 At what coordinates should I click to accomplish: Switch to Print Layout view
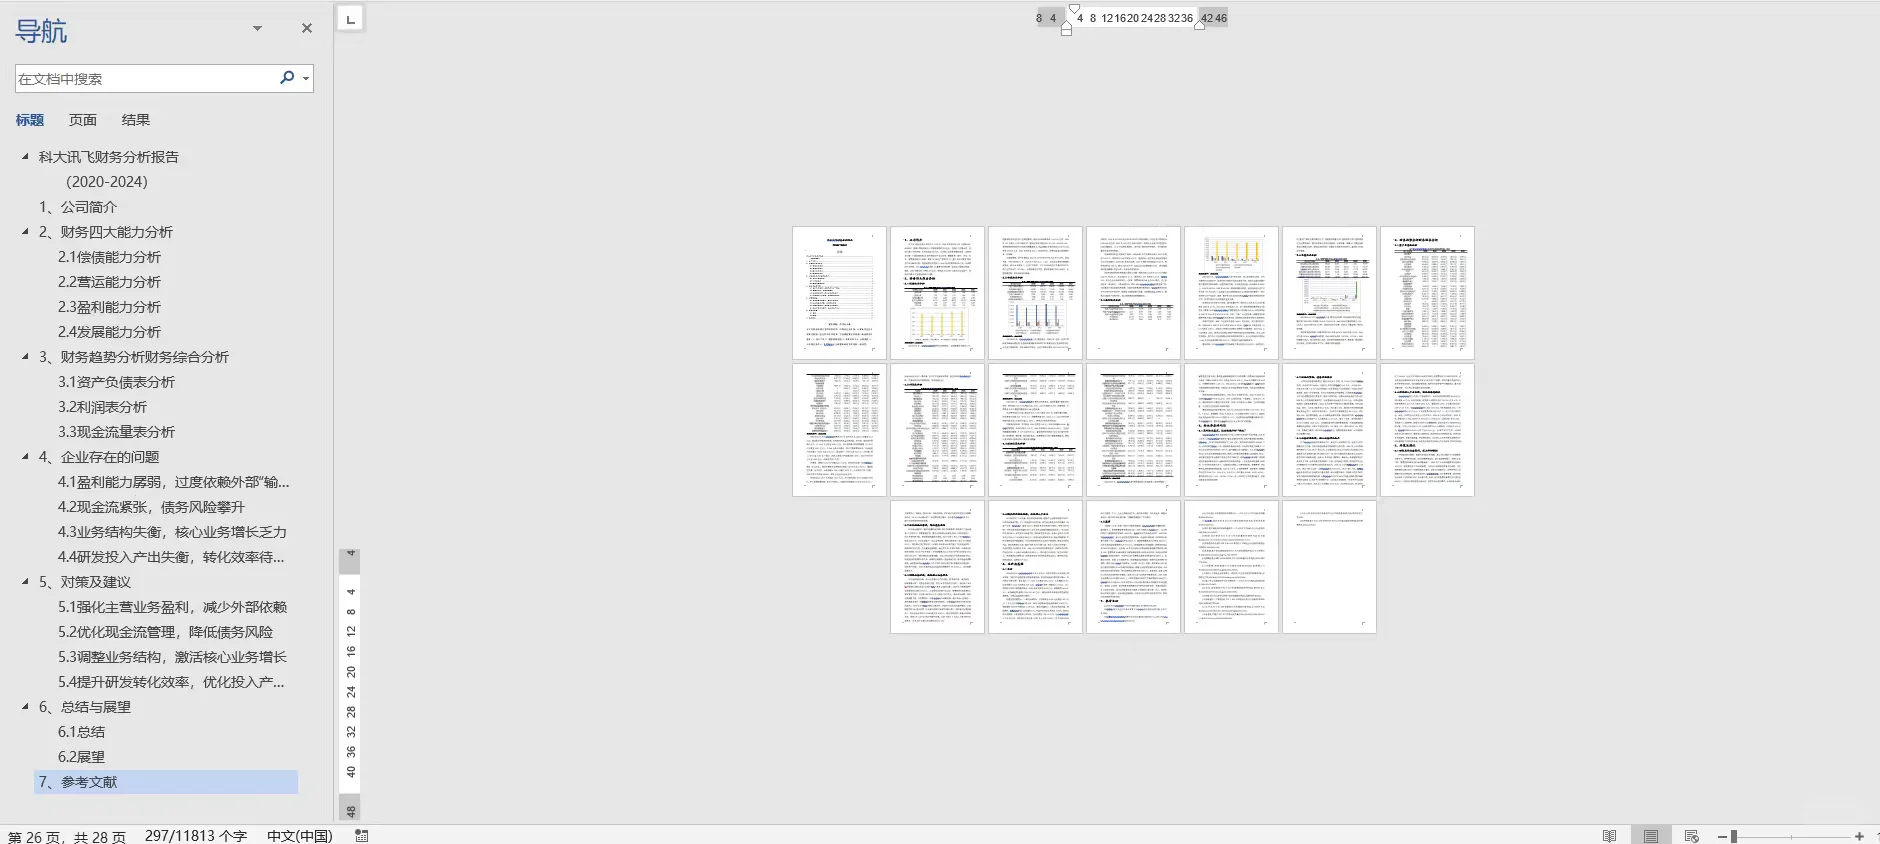[x=1651, y=835]
